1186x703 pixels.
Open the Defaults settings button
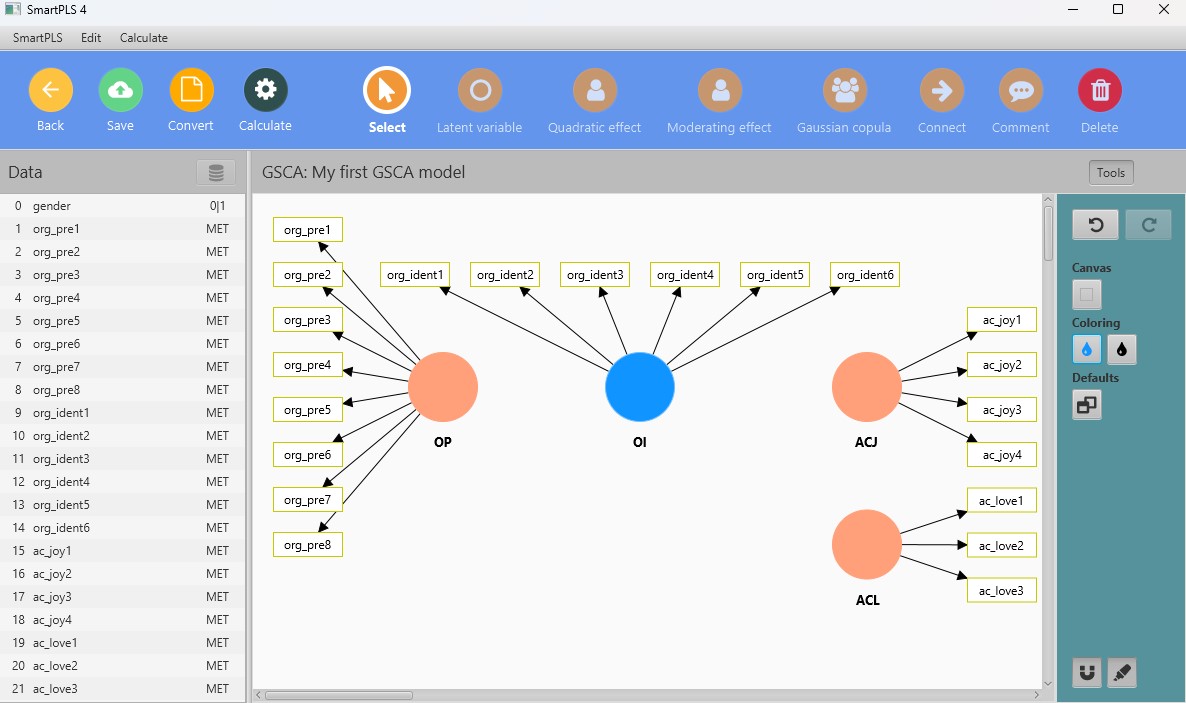(1087, 405)
